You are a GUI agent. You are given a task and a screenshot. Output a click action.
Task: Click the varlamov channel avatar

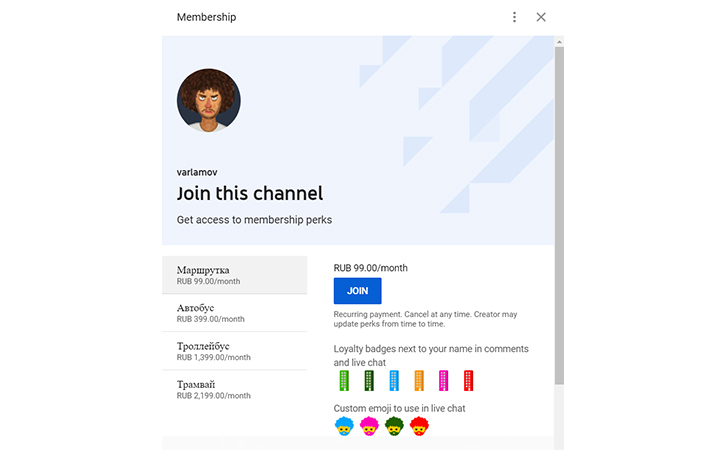[x=209, y=101]
